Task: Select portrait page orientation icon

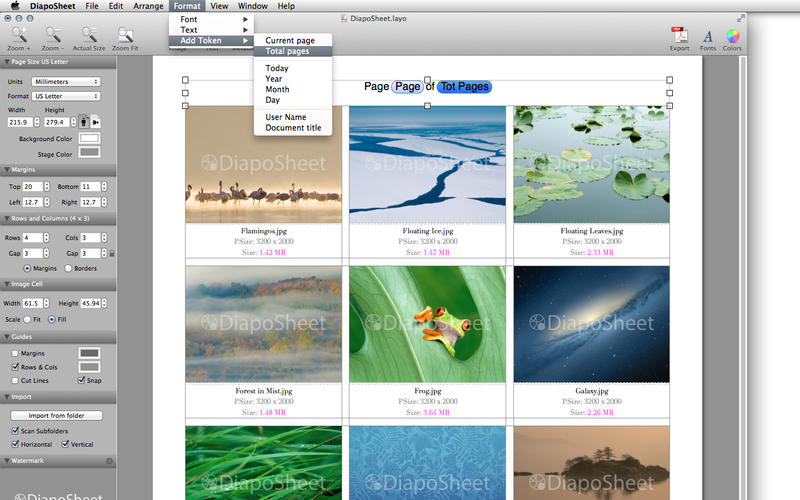Action: pos(84,122)
